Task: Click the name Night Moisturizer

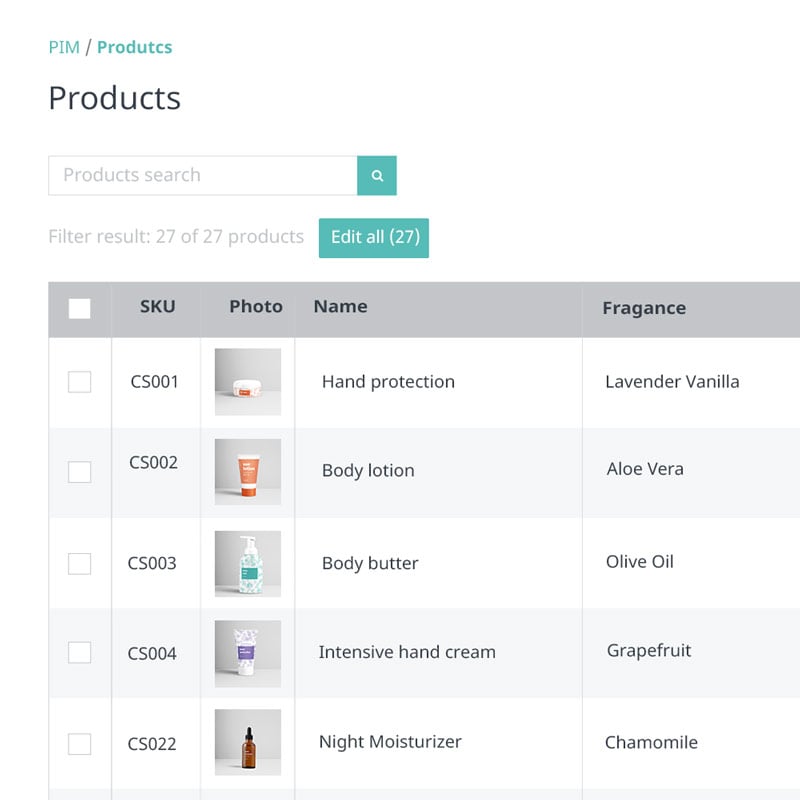Action: coord(390,742)
